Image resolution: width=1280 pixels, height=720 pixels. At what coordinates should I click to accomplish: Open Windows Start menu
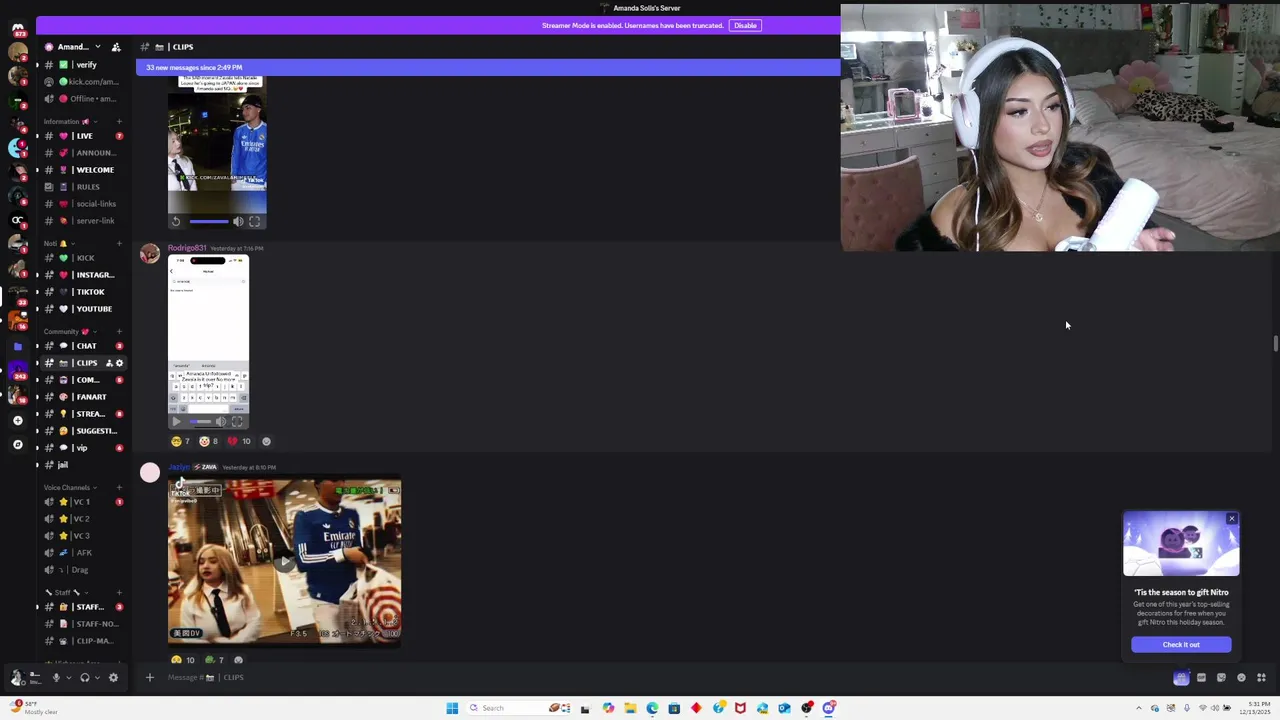pyautogui.click(x=452, y=708)
